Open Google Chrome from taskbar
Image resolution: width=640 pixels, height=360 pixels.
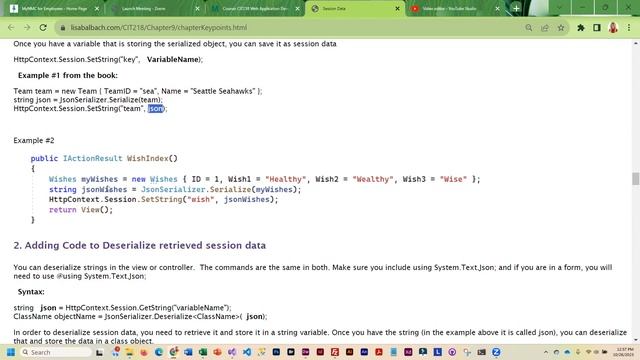click(x=173, y=352)
